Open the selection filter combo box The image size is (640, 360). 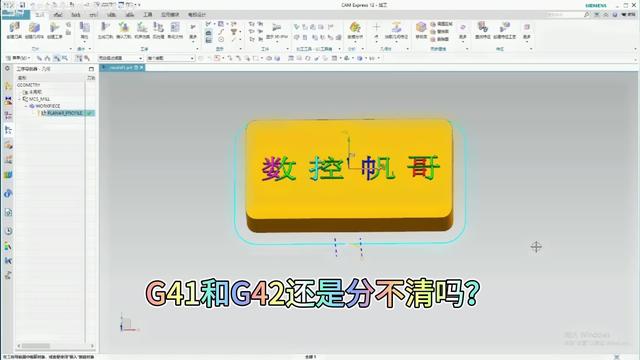click(120, 58)
